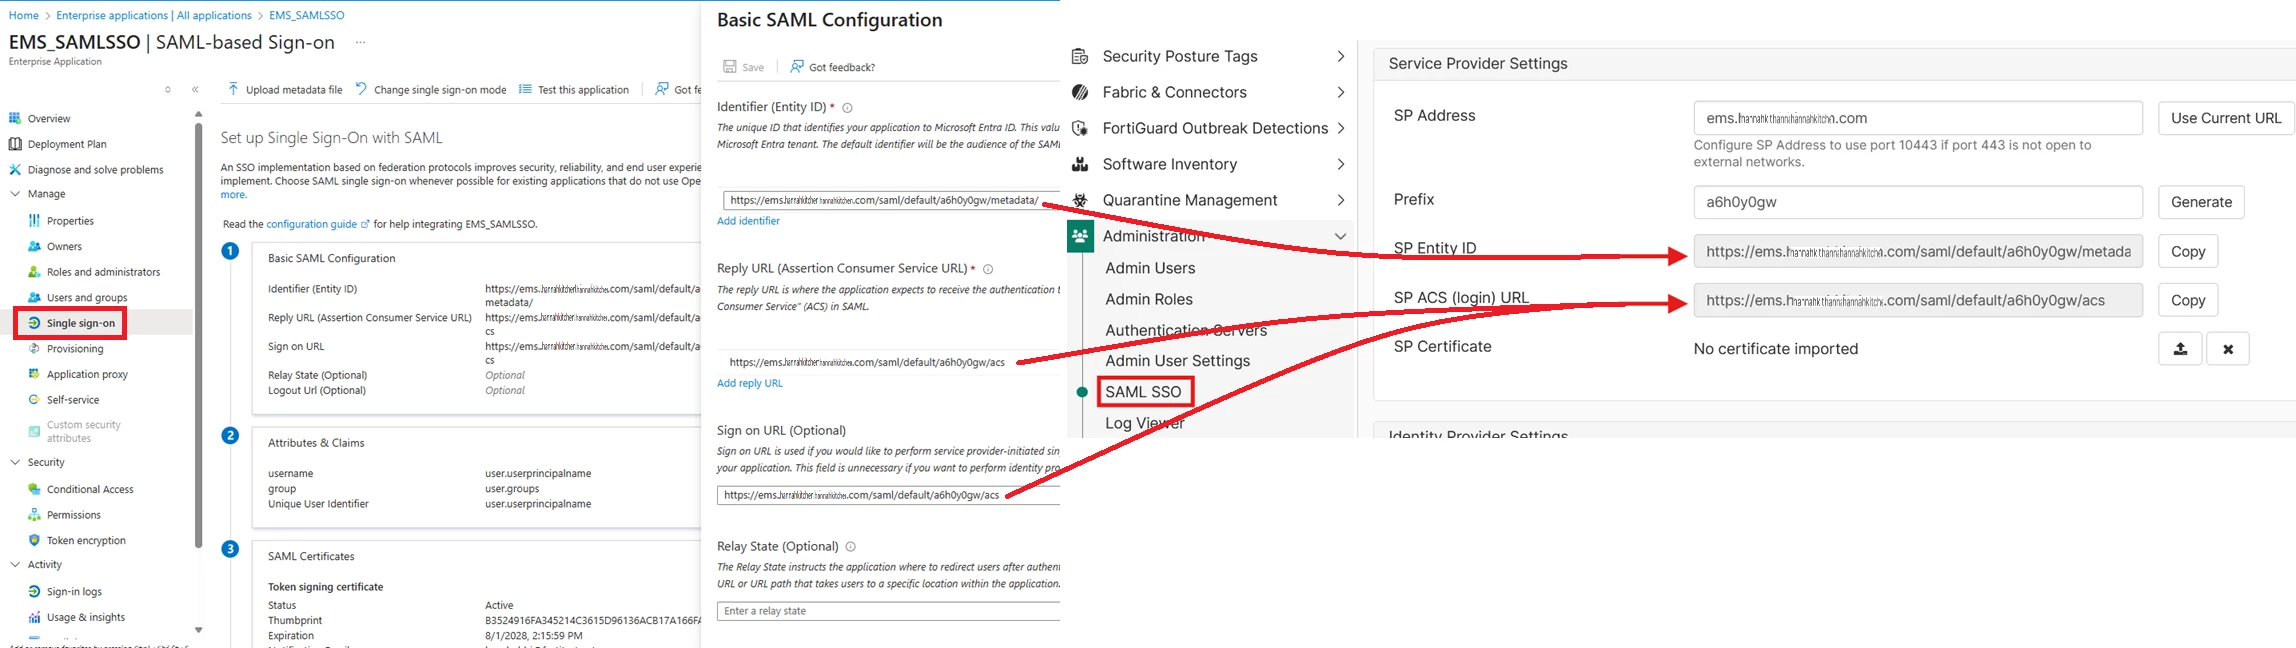
Task: Collapse the Activity section
Action: (15, 565)
